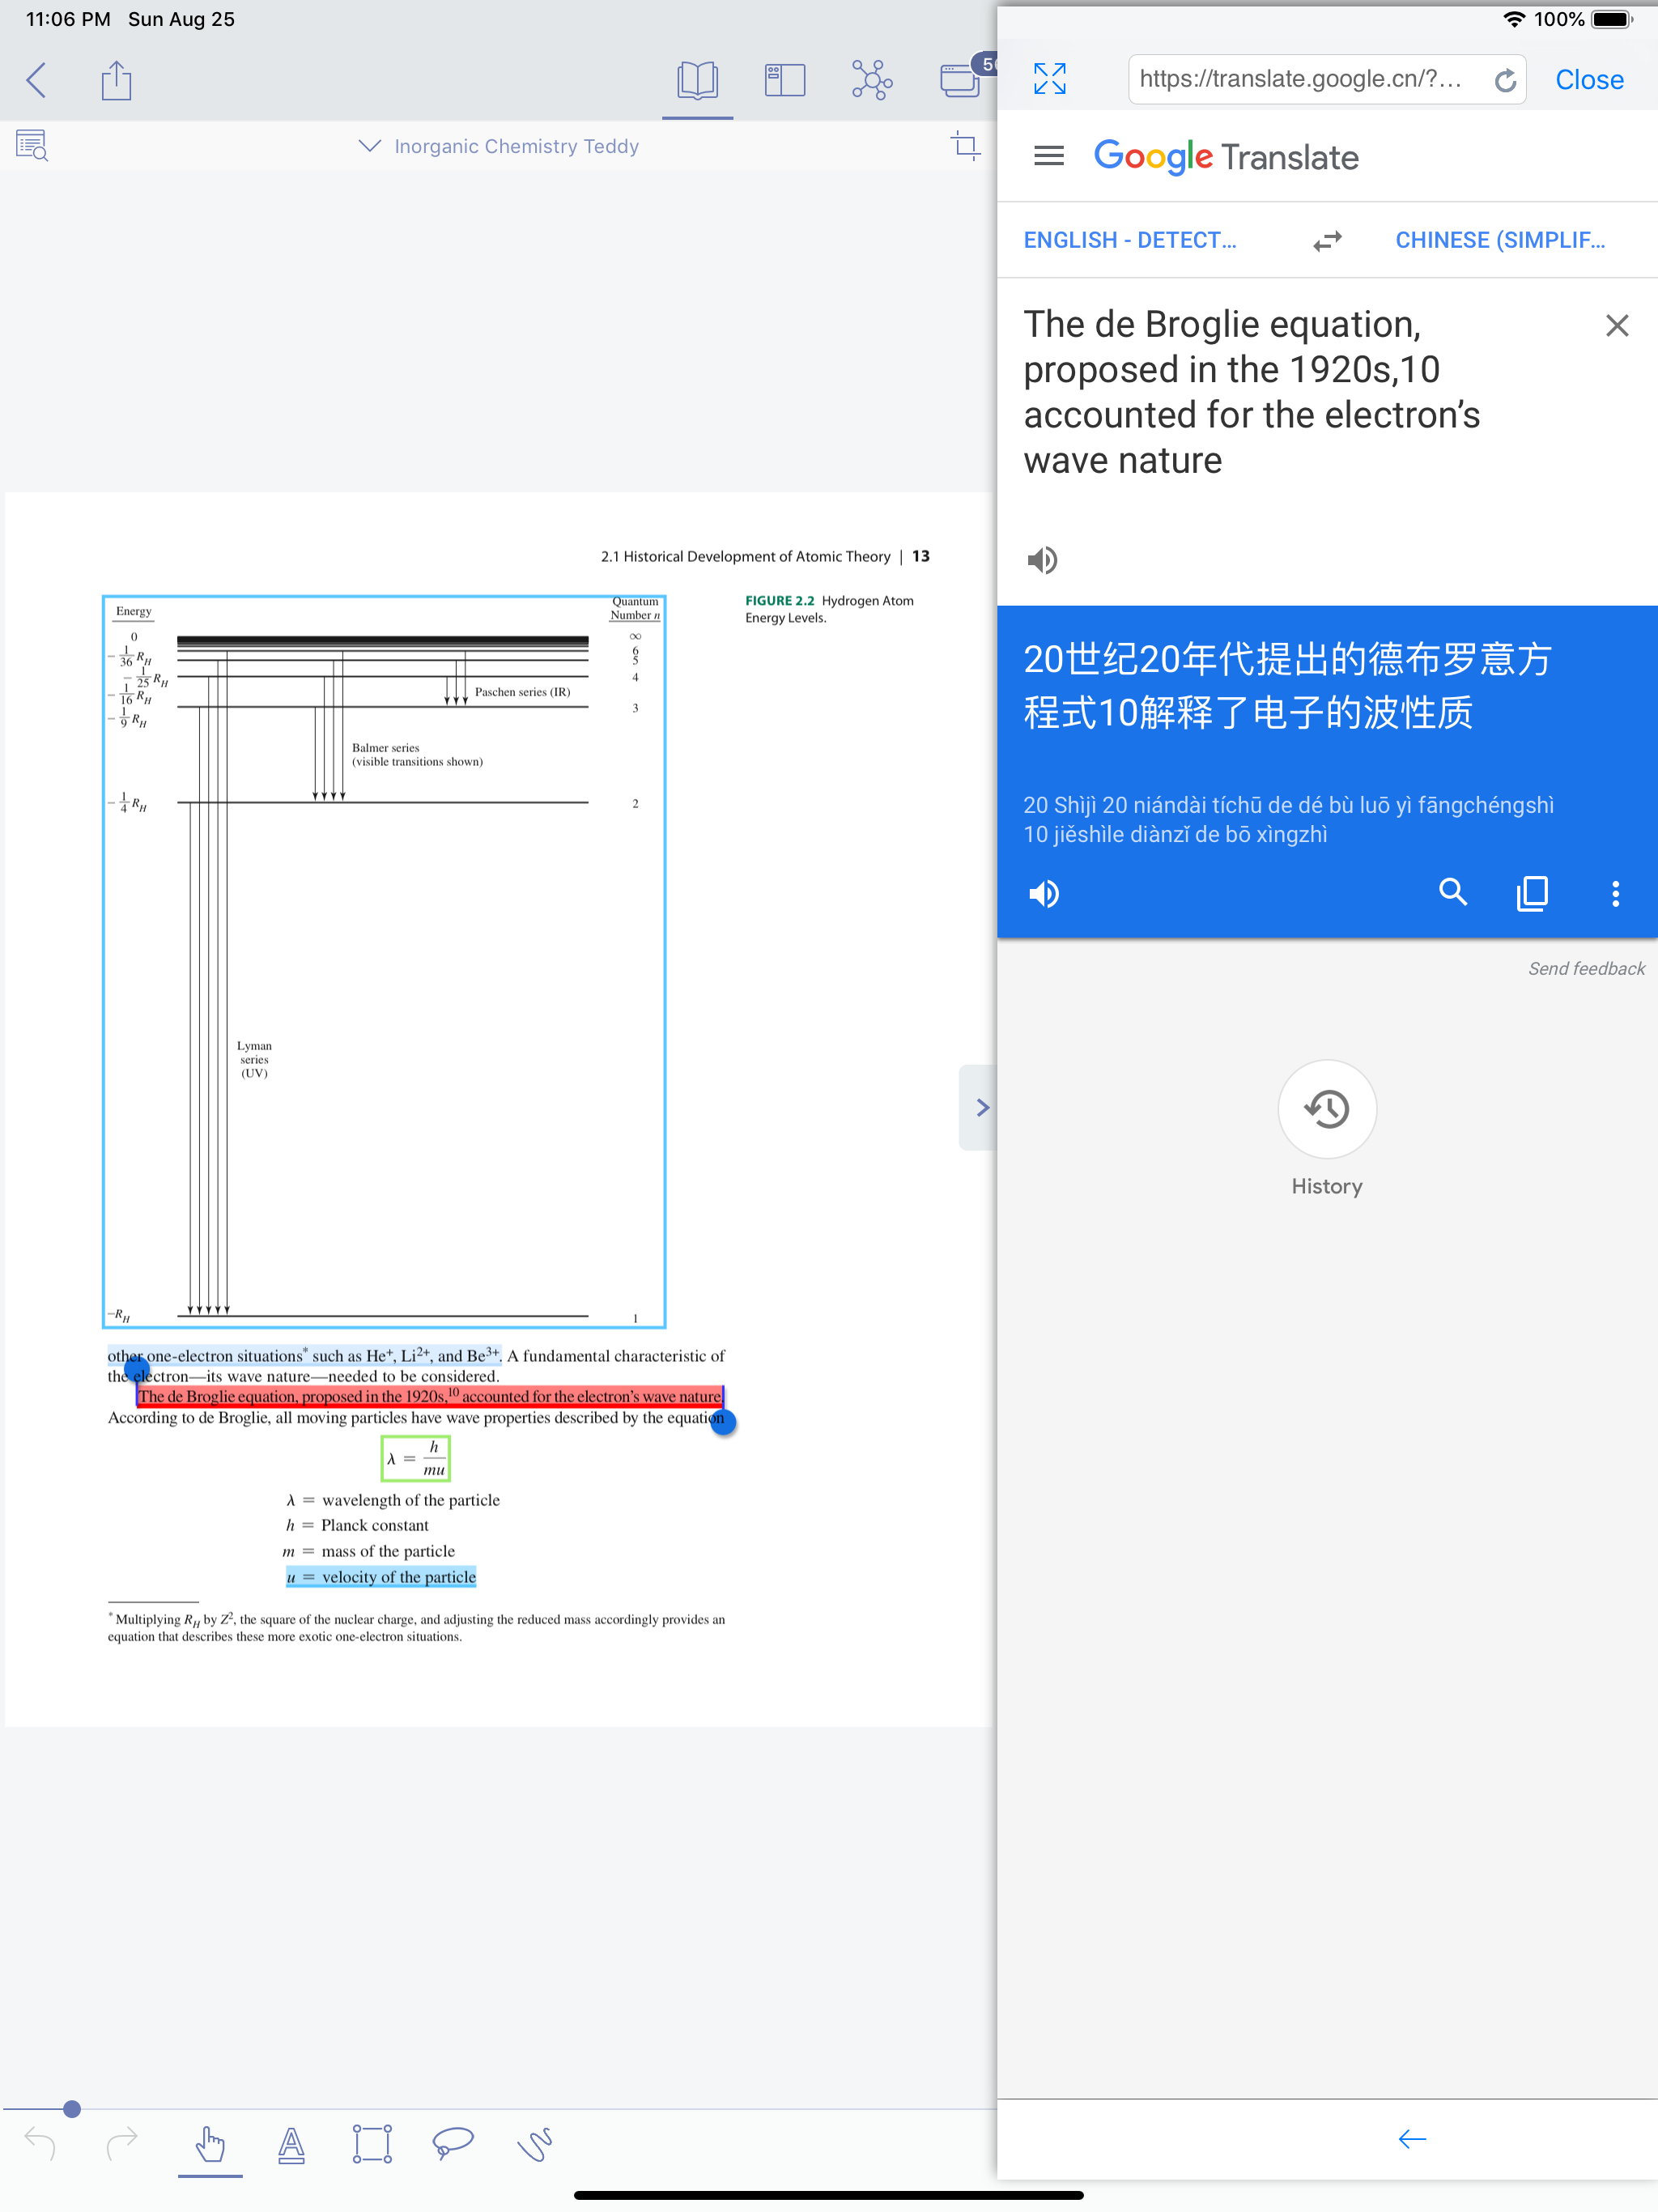Click the Close button above the browser
This screenshot has height=2212, width=1658.
click(x=1588, y=79)
